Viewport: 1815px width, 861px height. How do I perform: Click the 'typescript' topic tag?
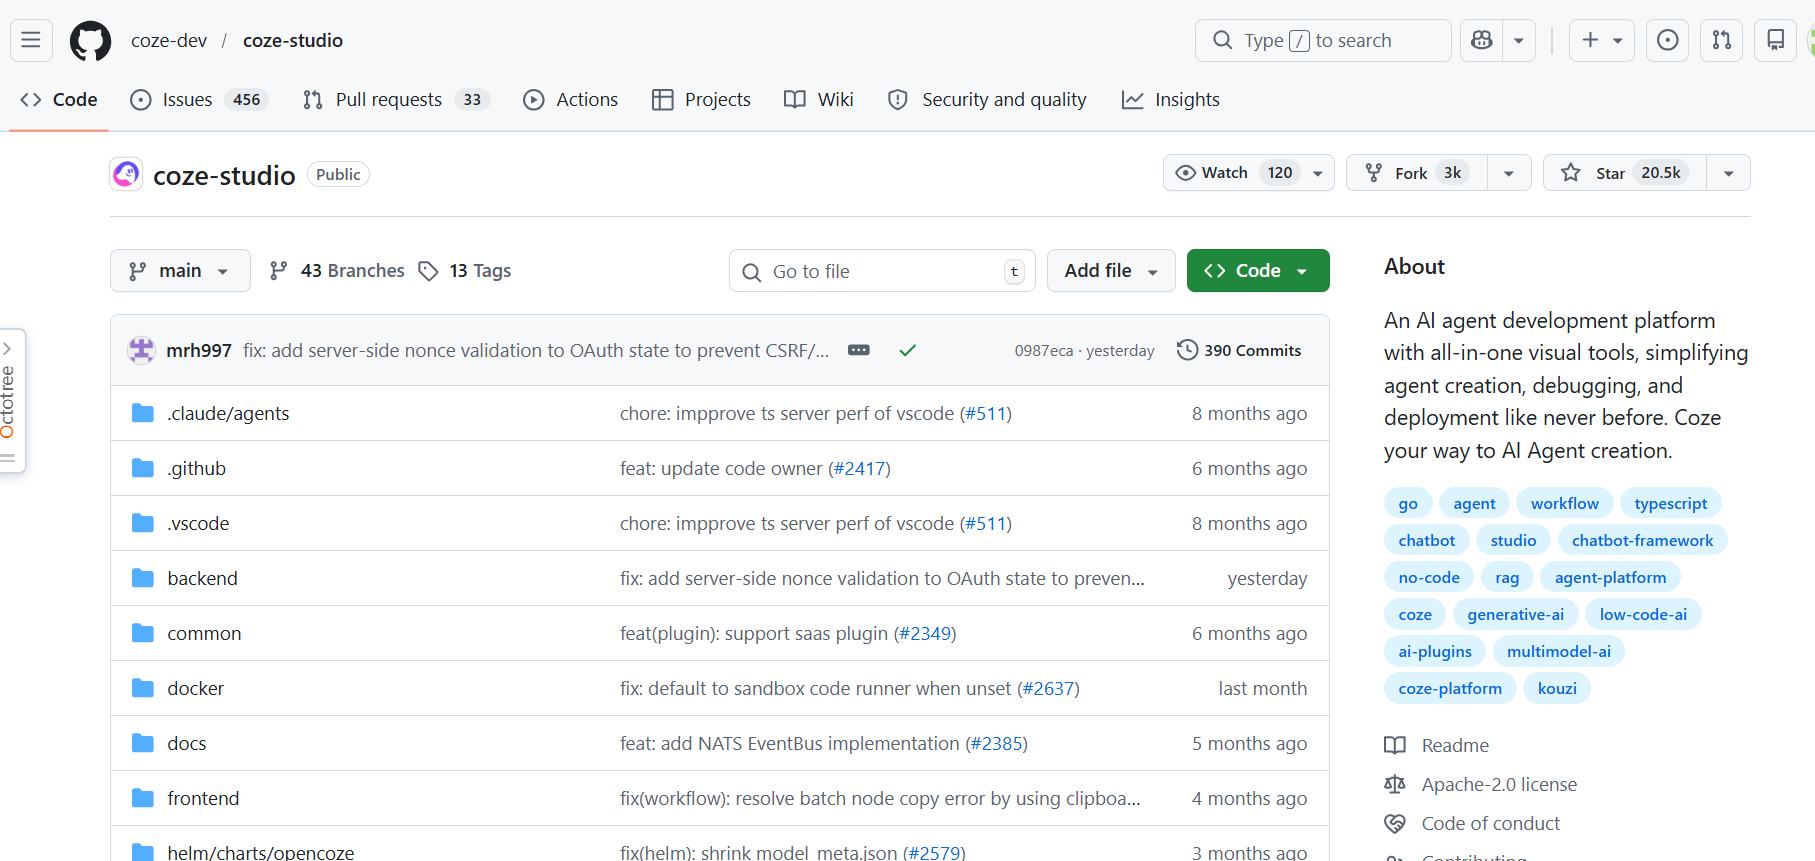[x=1670, y=503]
